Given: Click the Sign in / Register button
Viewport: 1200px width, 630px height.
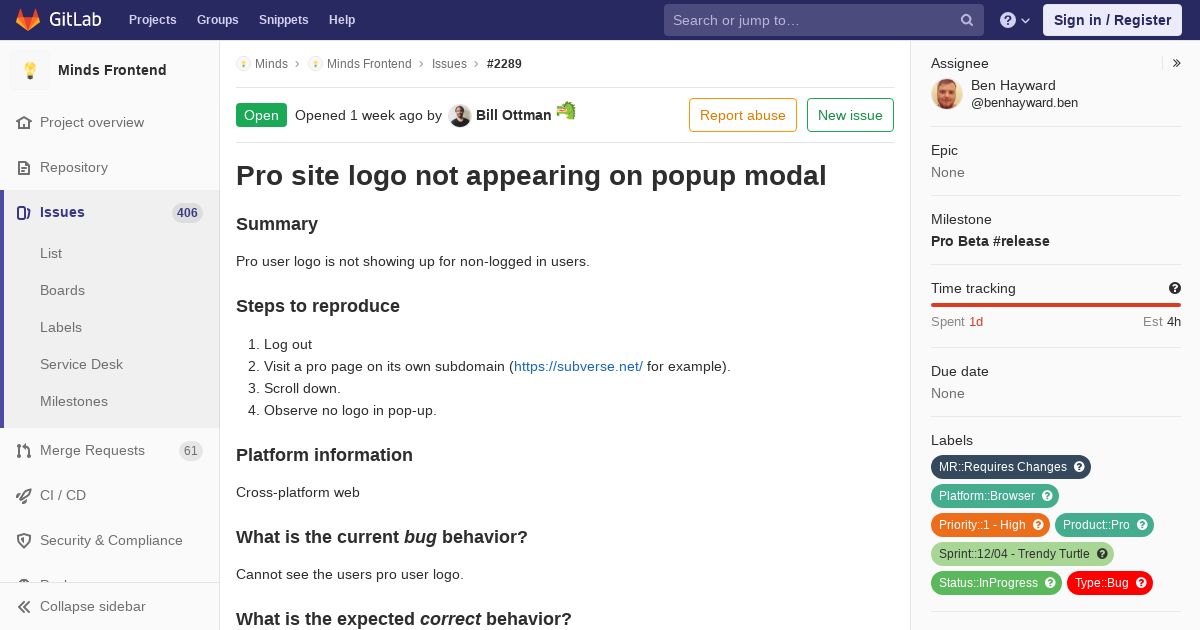Looking at the screenshot, I should [x=1112, y=20].
